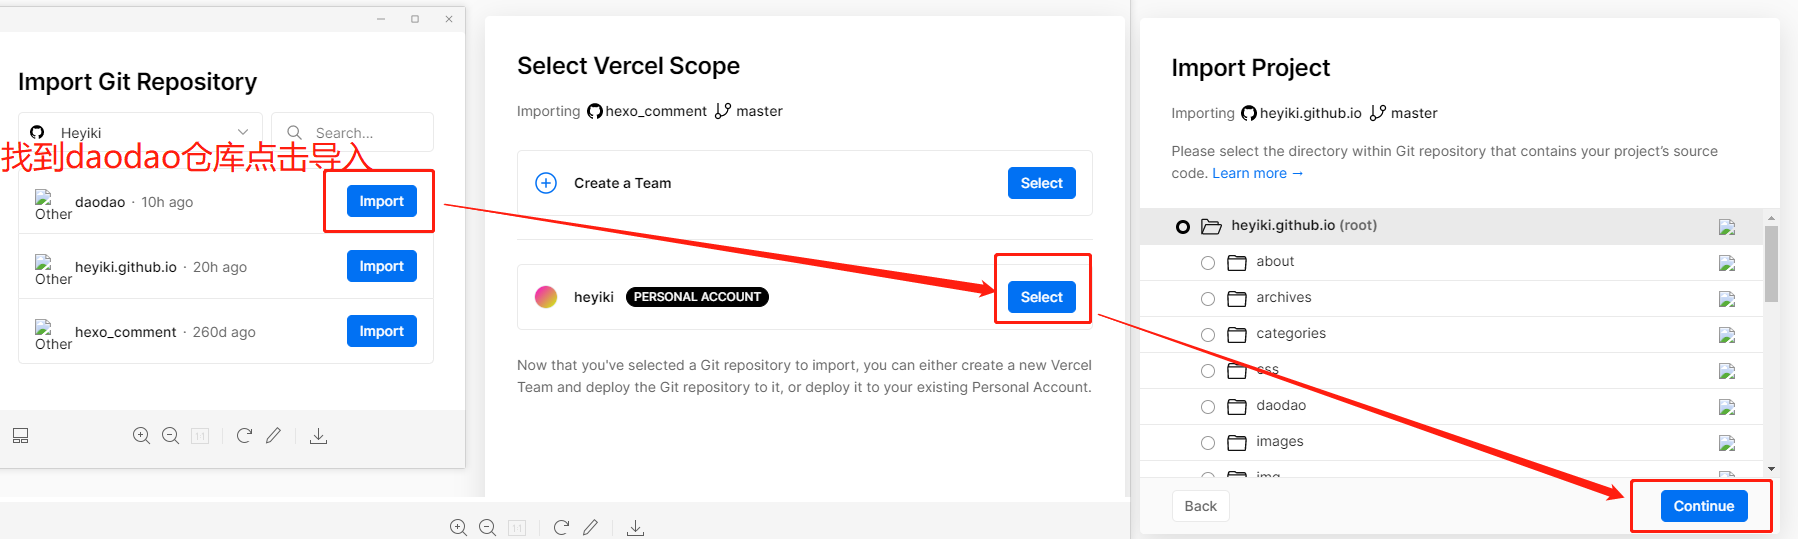
Task: Click zoom-in icon in bottom center toolbar
Action: click(x=458, y=527)
